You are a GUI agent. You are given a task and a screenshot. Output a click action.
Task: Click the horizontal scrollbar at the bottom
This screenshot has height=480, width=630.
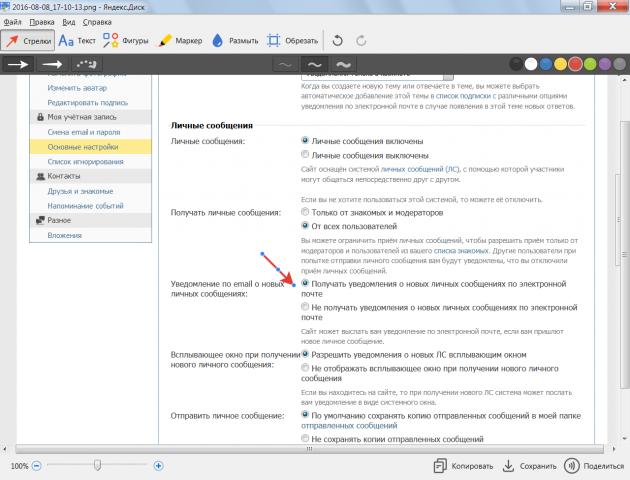coord(309,449)
